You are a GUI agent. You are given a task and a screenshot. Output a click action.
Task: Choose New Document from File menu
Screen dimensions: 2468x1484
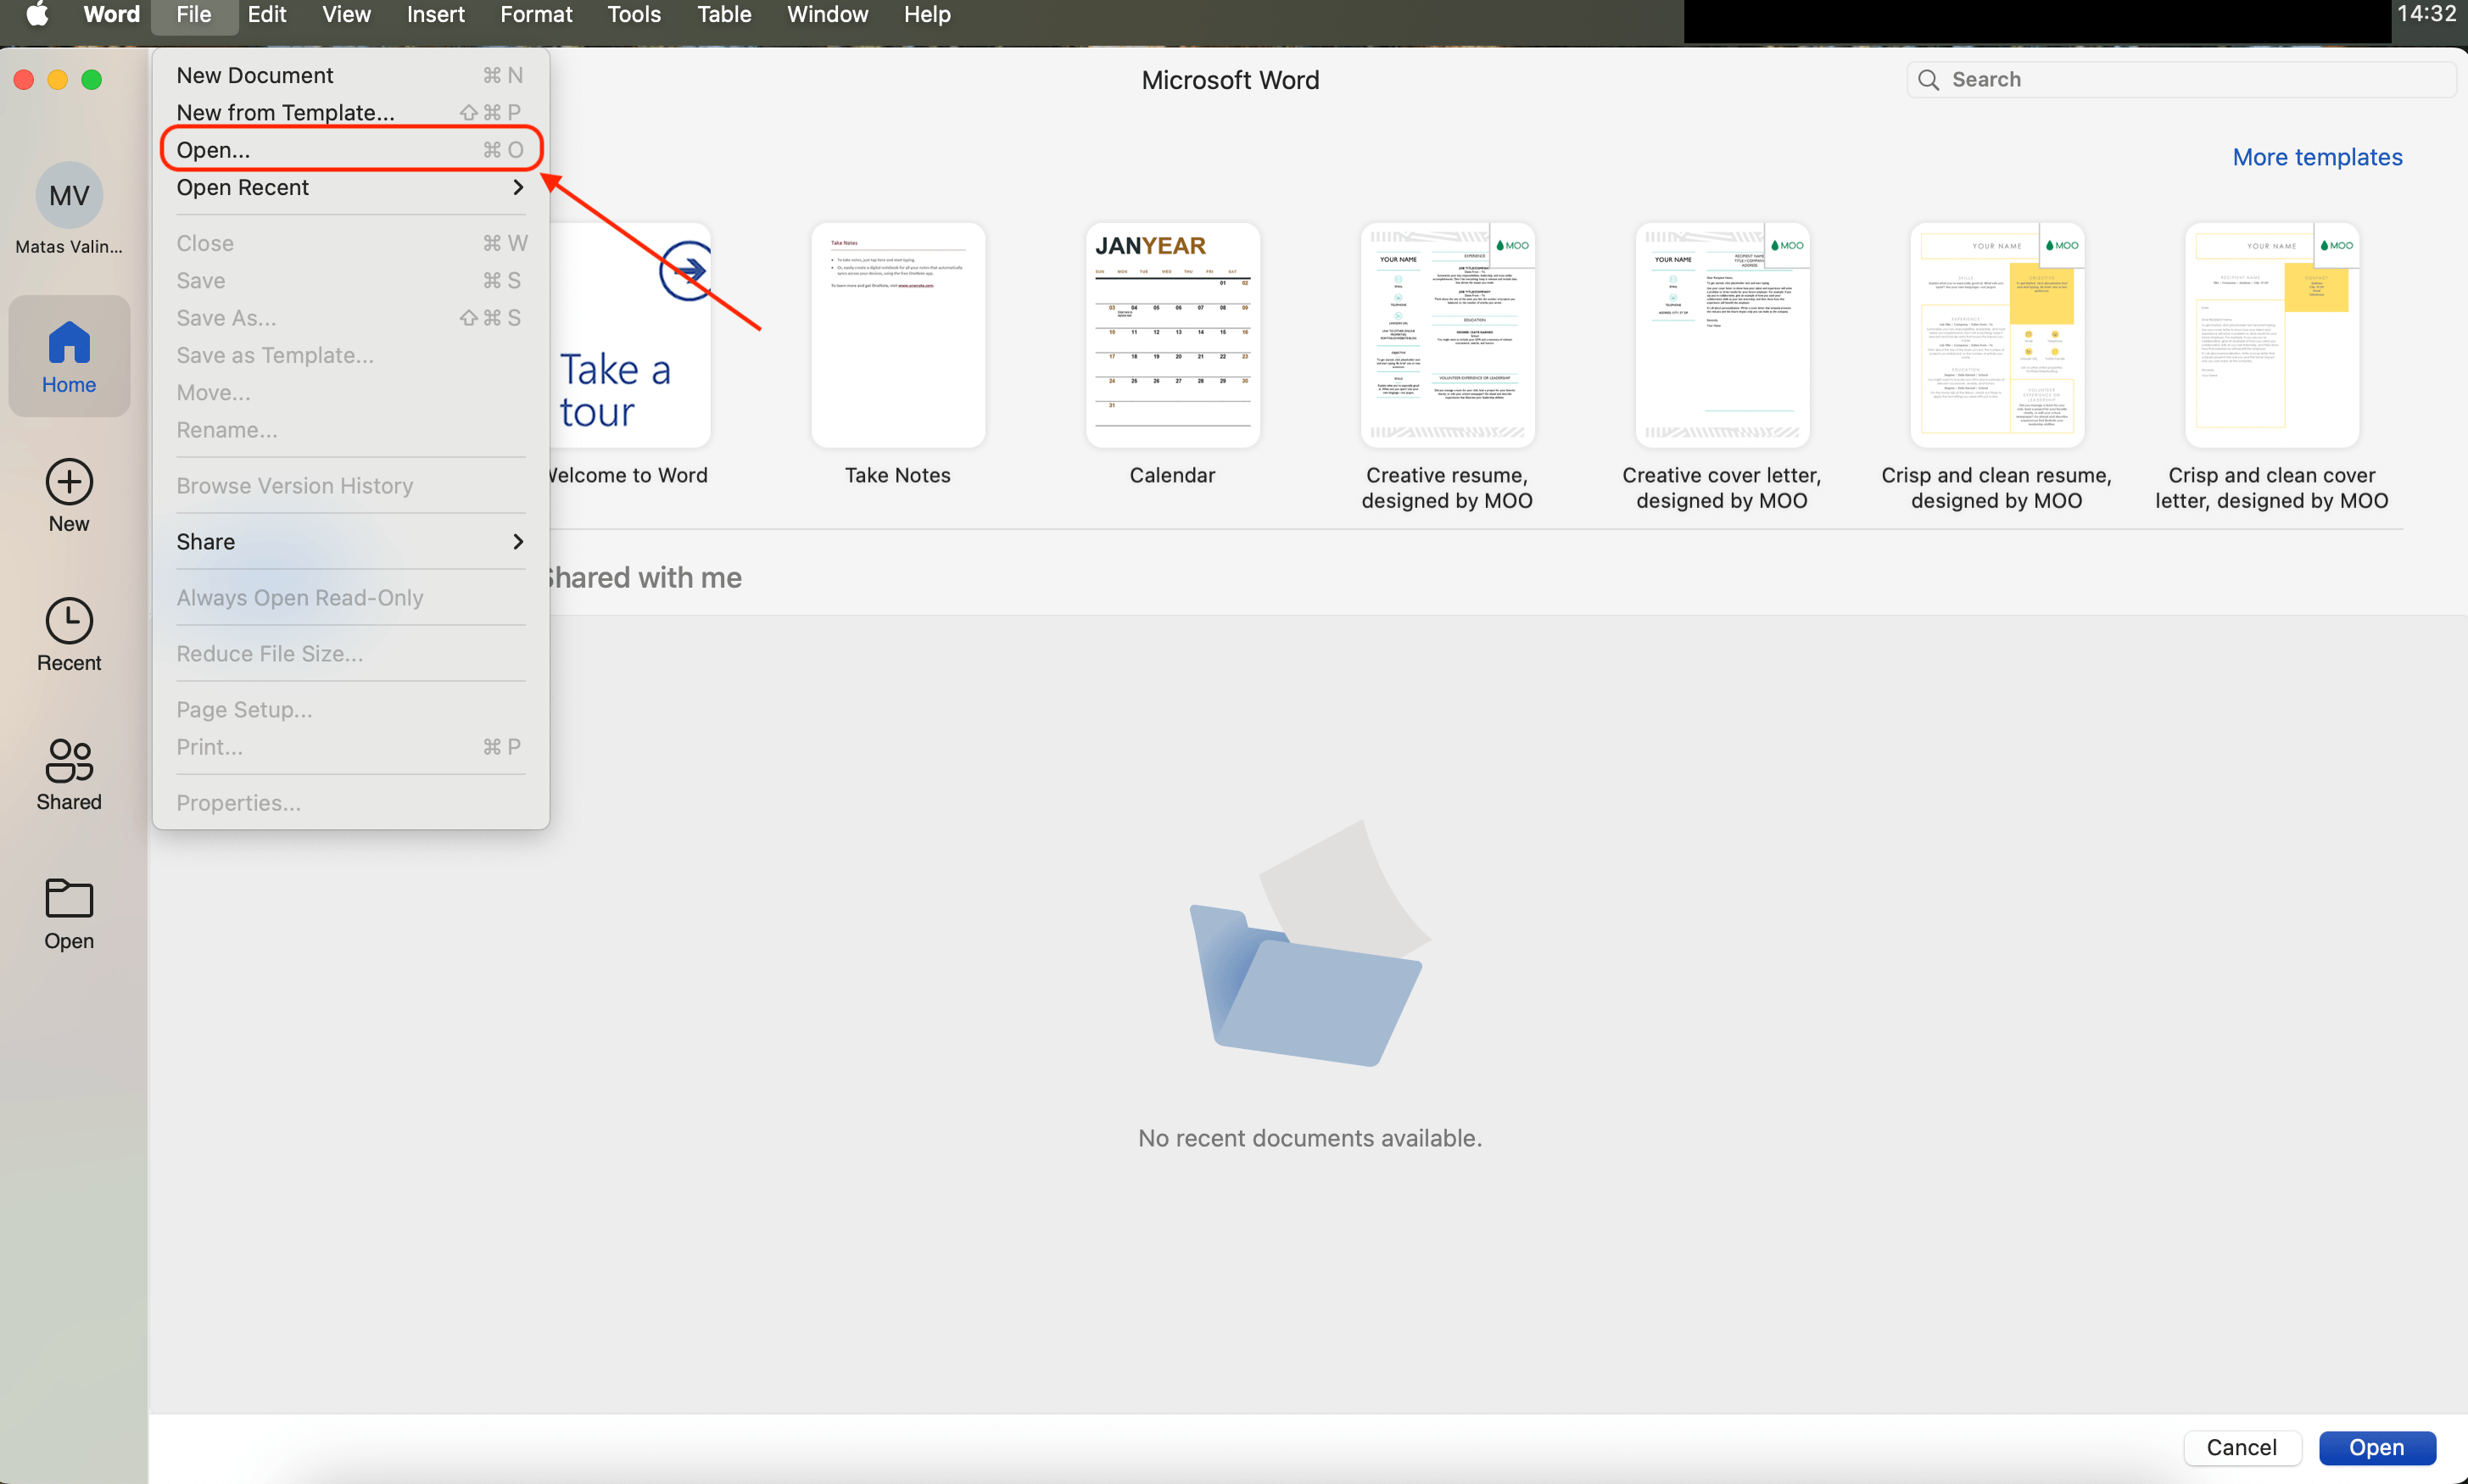click(x=350, y=76)
